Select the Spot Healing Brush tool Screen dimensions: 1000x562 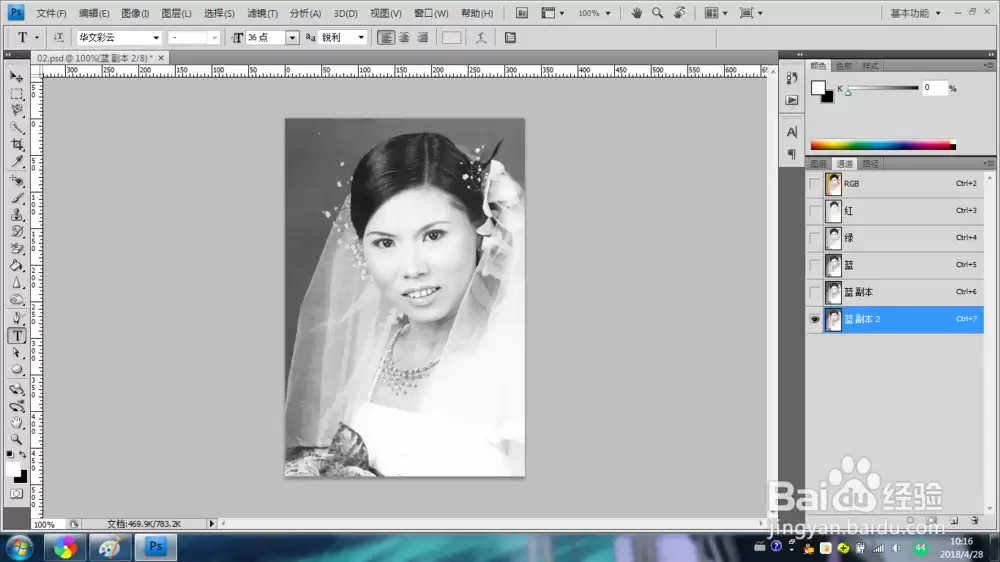click(17, 181)
